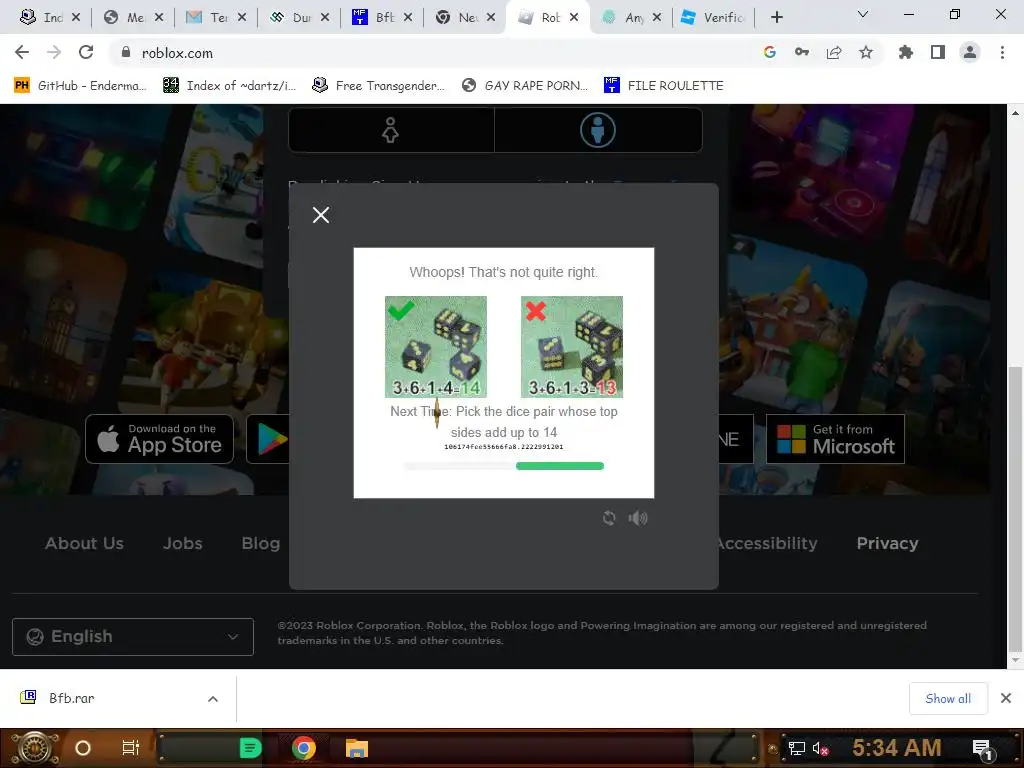
Task: Toggle the browser side panel
Action: click(x=938, y=53)
